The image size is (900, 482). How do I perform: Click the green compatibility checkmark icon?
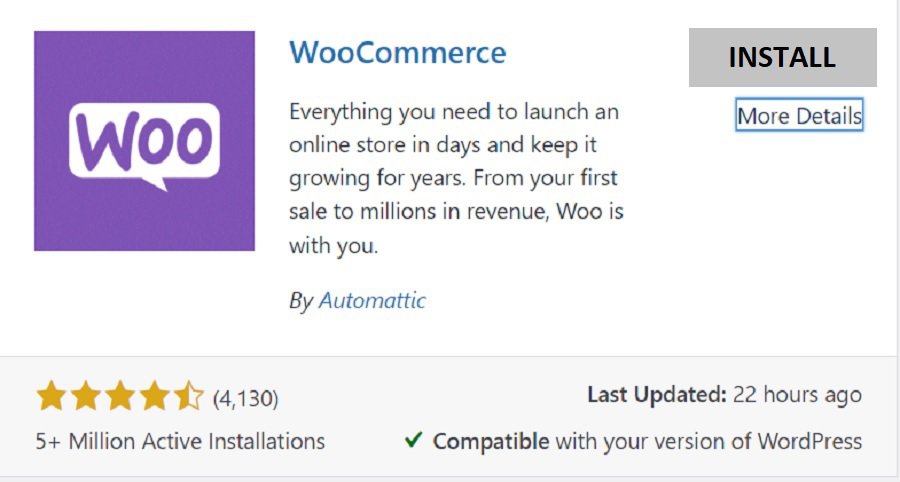click(x=412, y=440)
